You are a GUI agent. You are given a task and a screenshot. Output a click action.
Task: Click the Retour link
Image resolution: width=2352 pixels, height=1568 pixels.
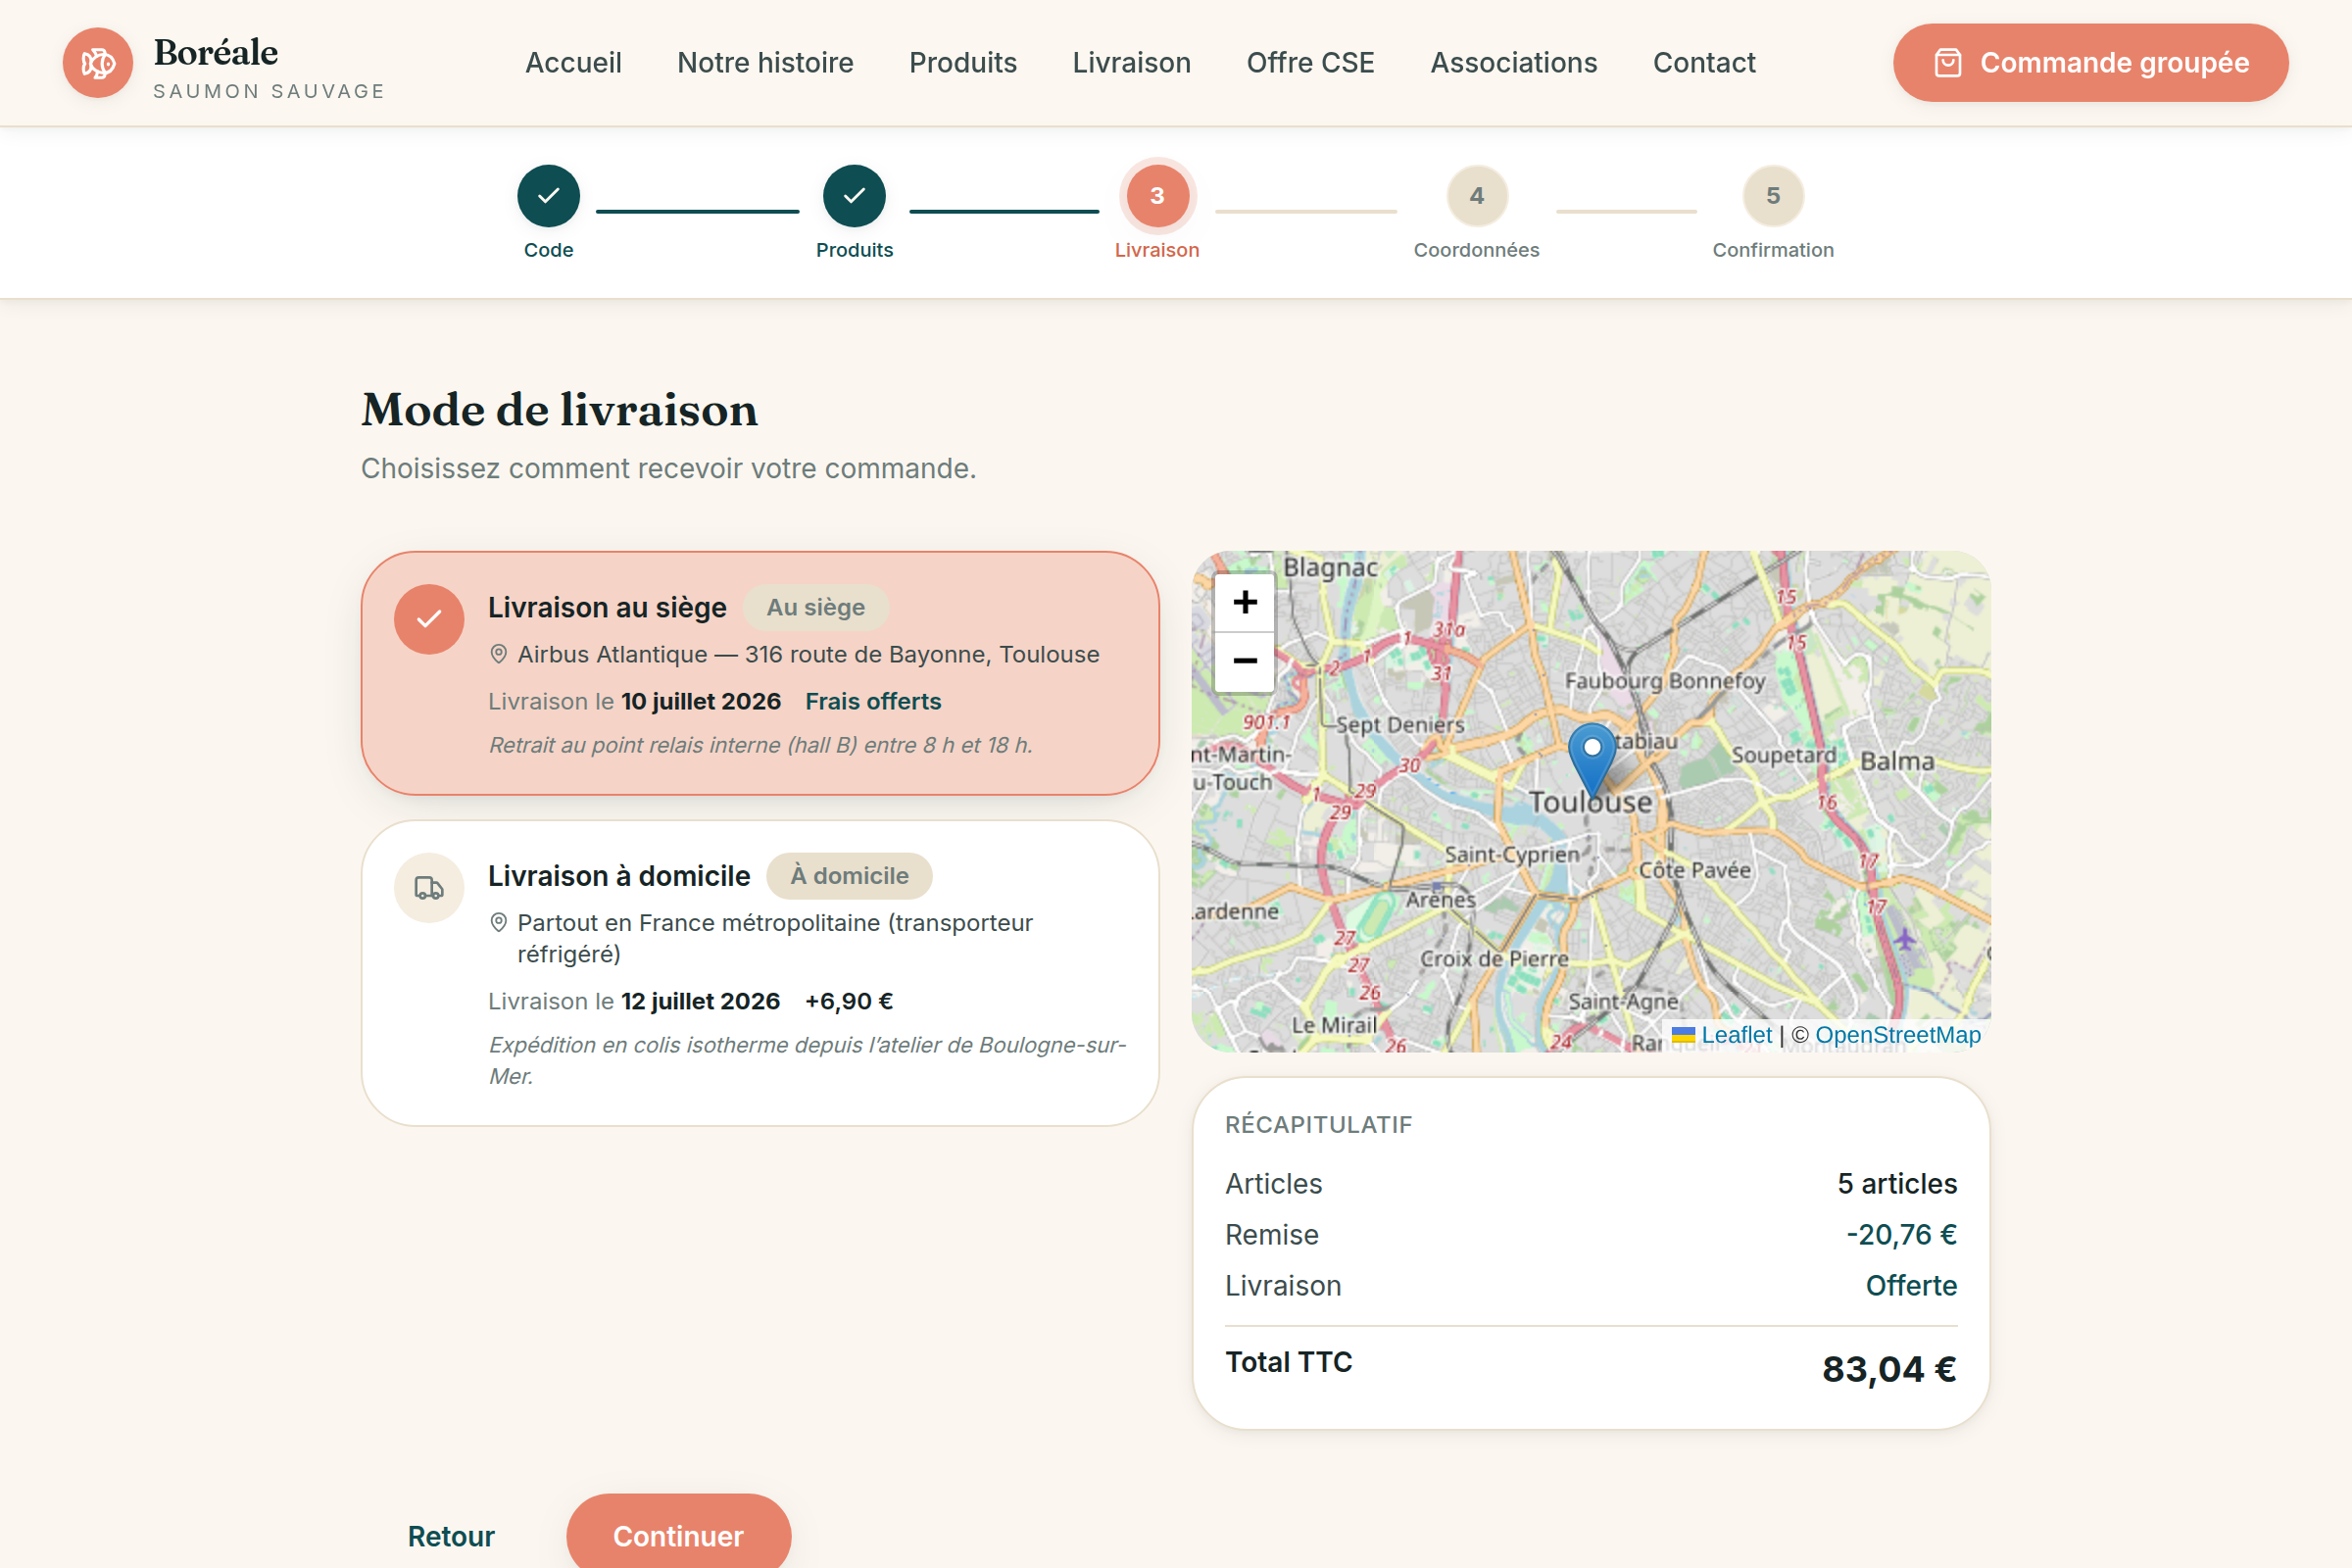click(x=451, y=1536)
